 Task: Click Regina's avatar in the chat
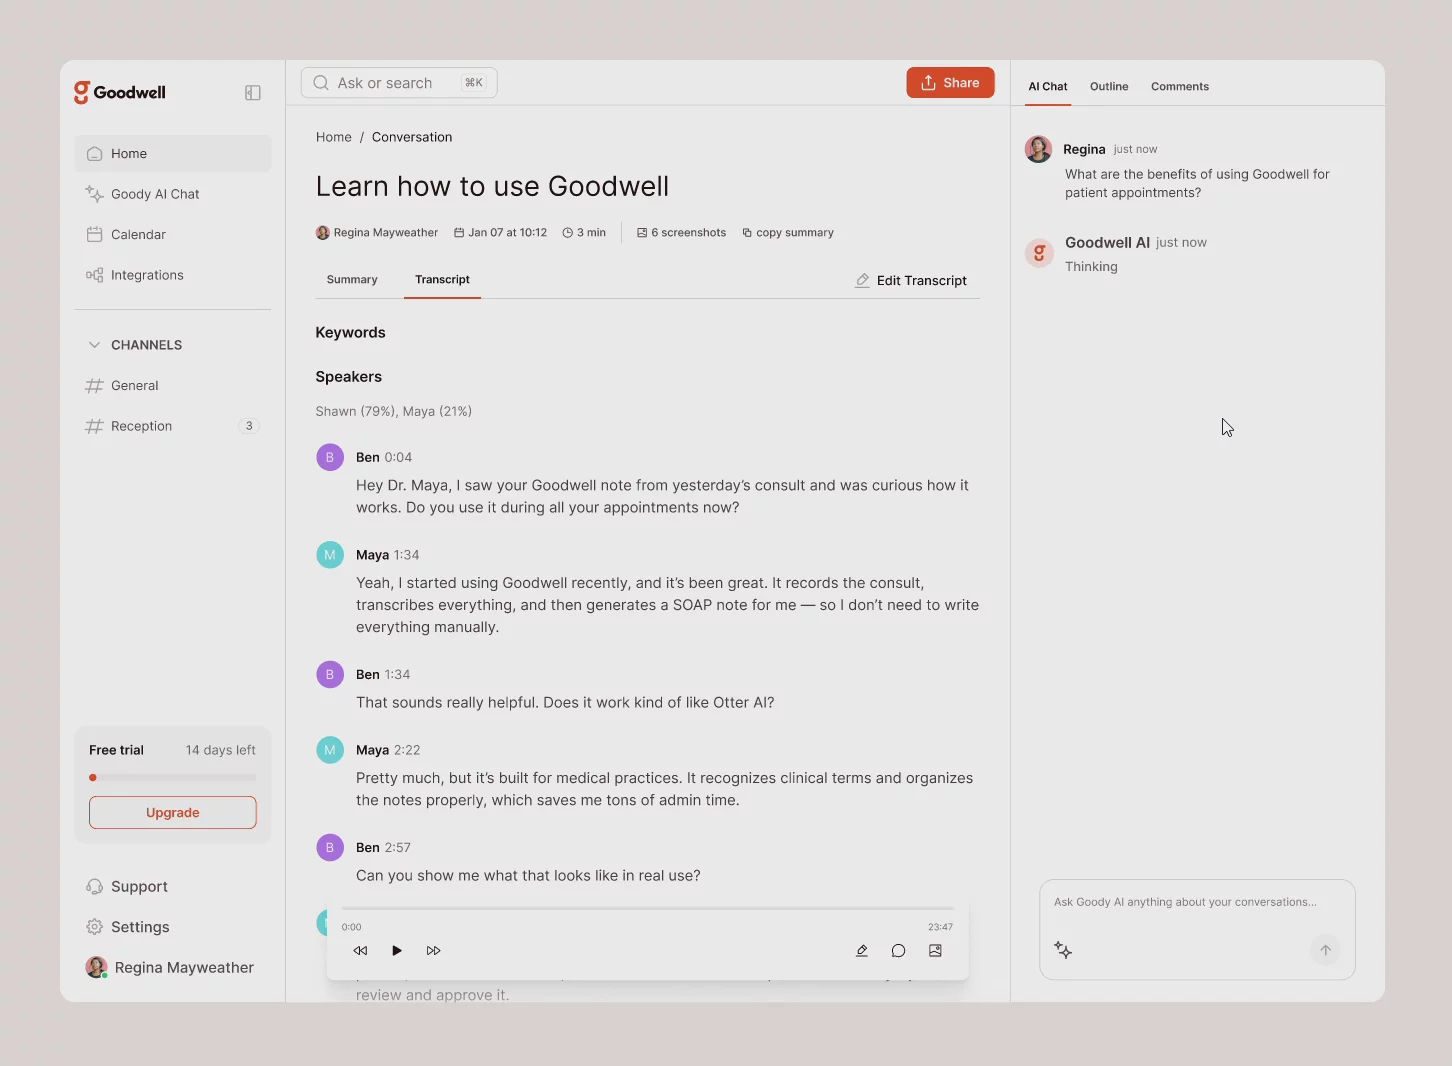tap(1038, 149)
